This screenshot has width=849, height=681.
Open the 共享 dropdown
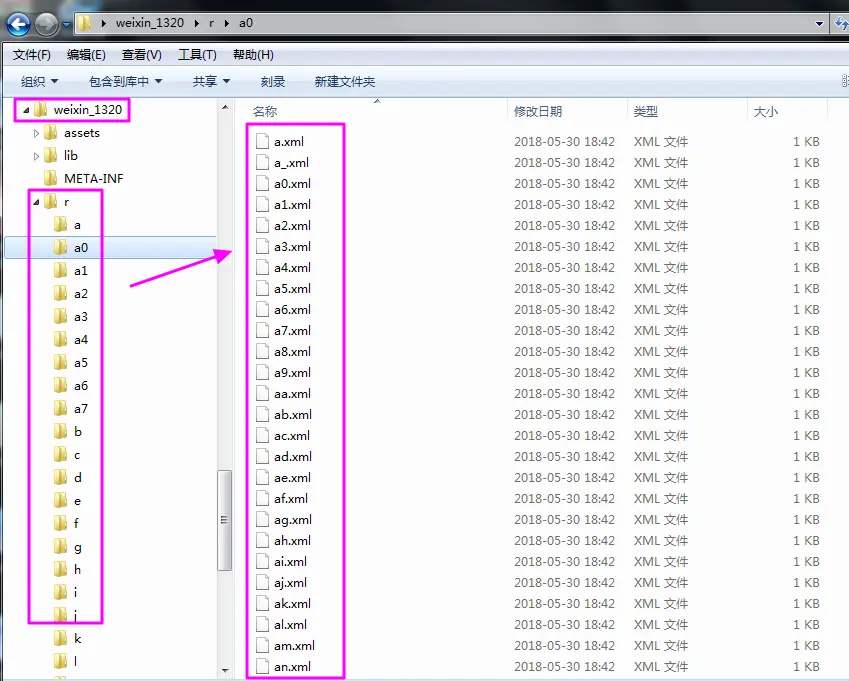point(211,81)
